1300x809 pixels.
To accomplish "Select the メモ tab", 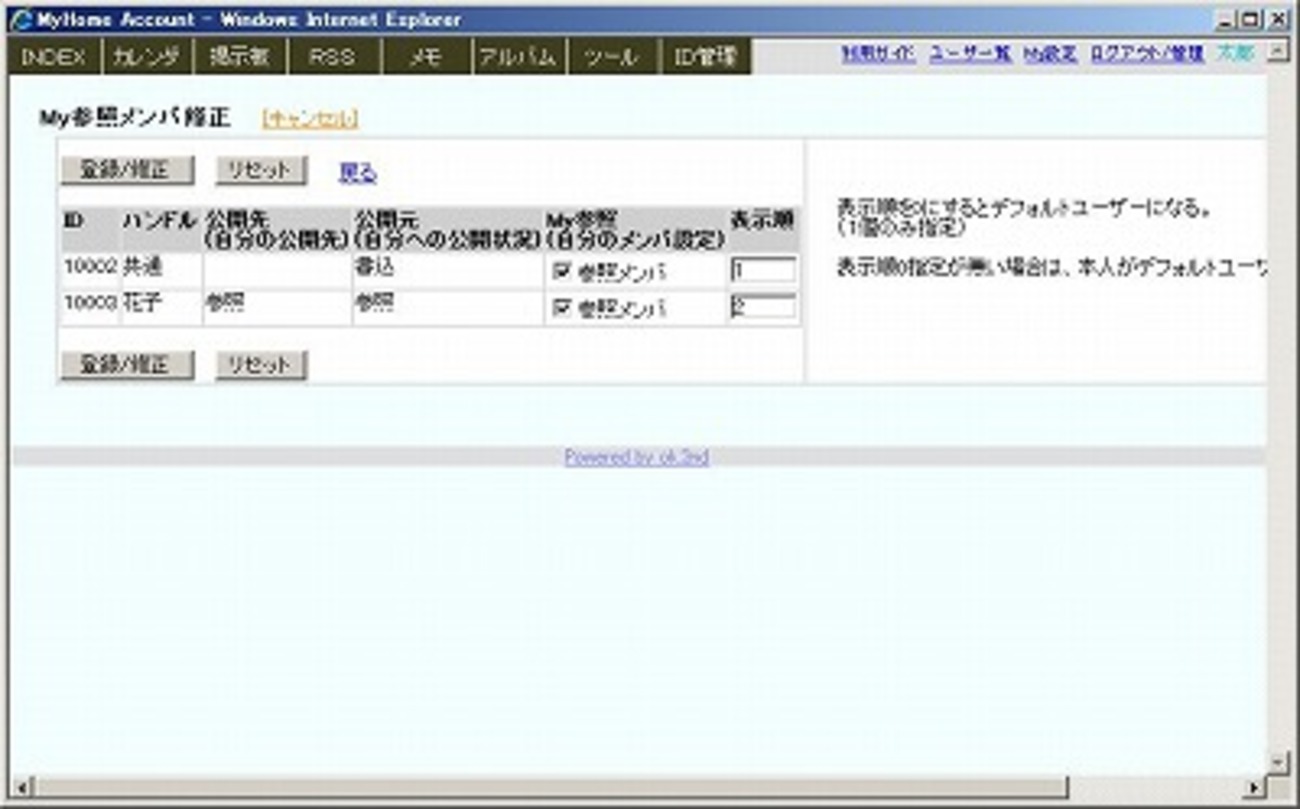I will coord(425,57).
